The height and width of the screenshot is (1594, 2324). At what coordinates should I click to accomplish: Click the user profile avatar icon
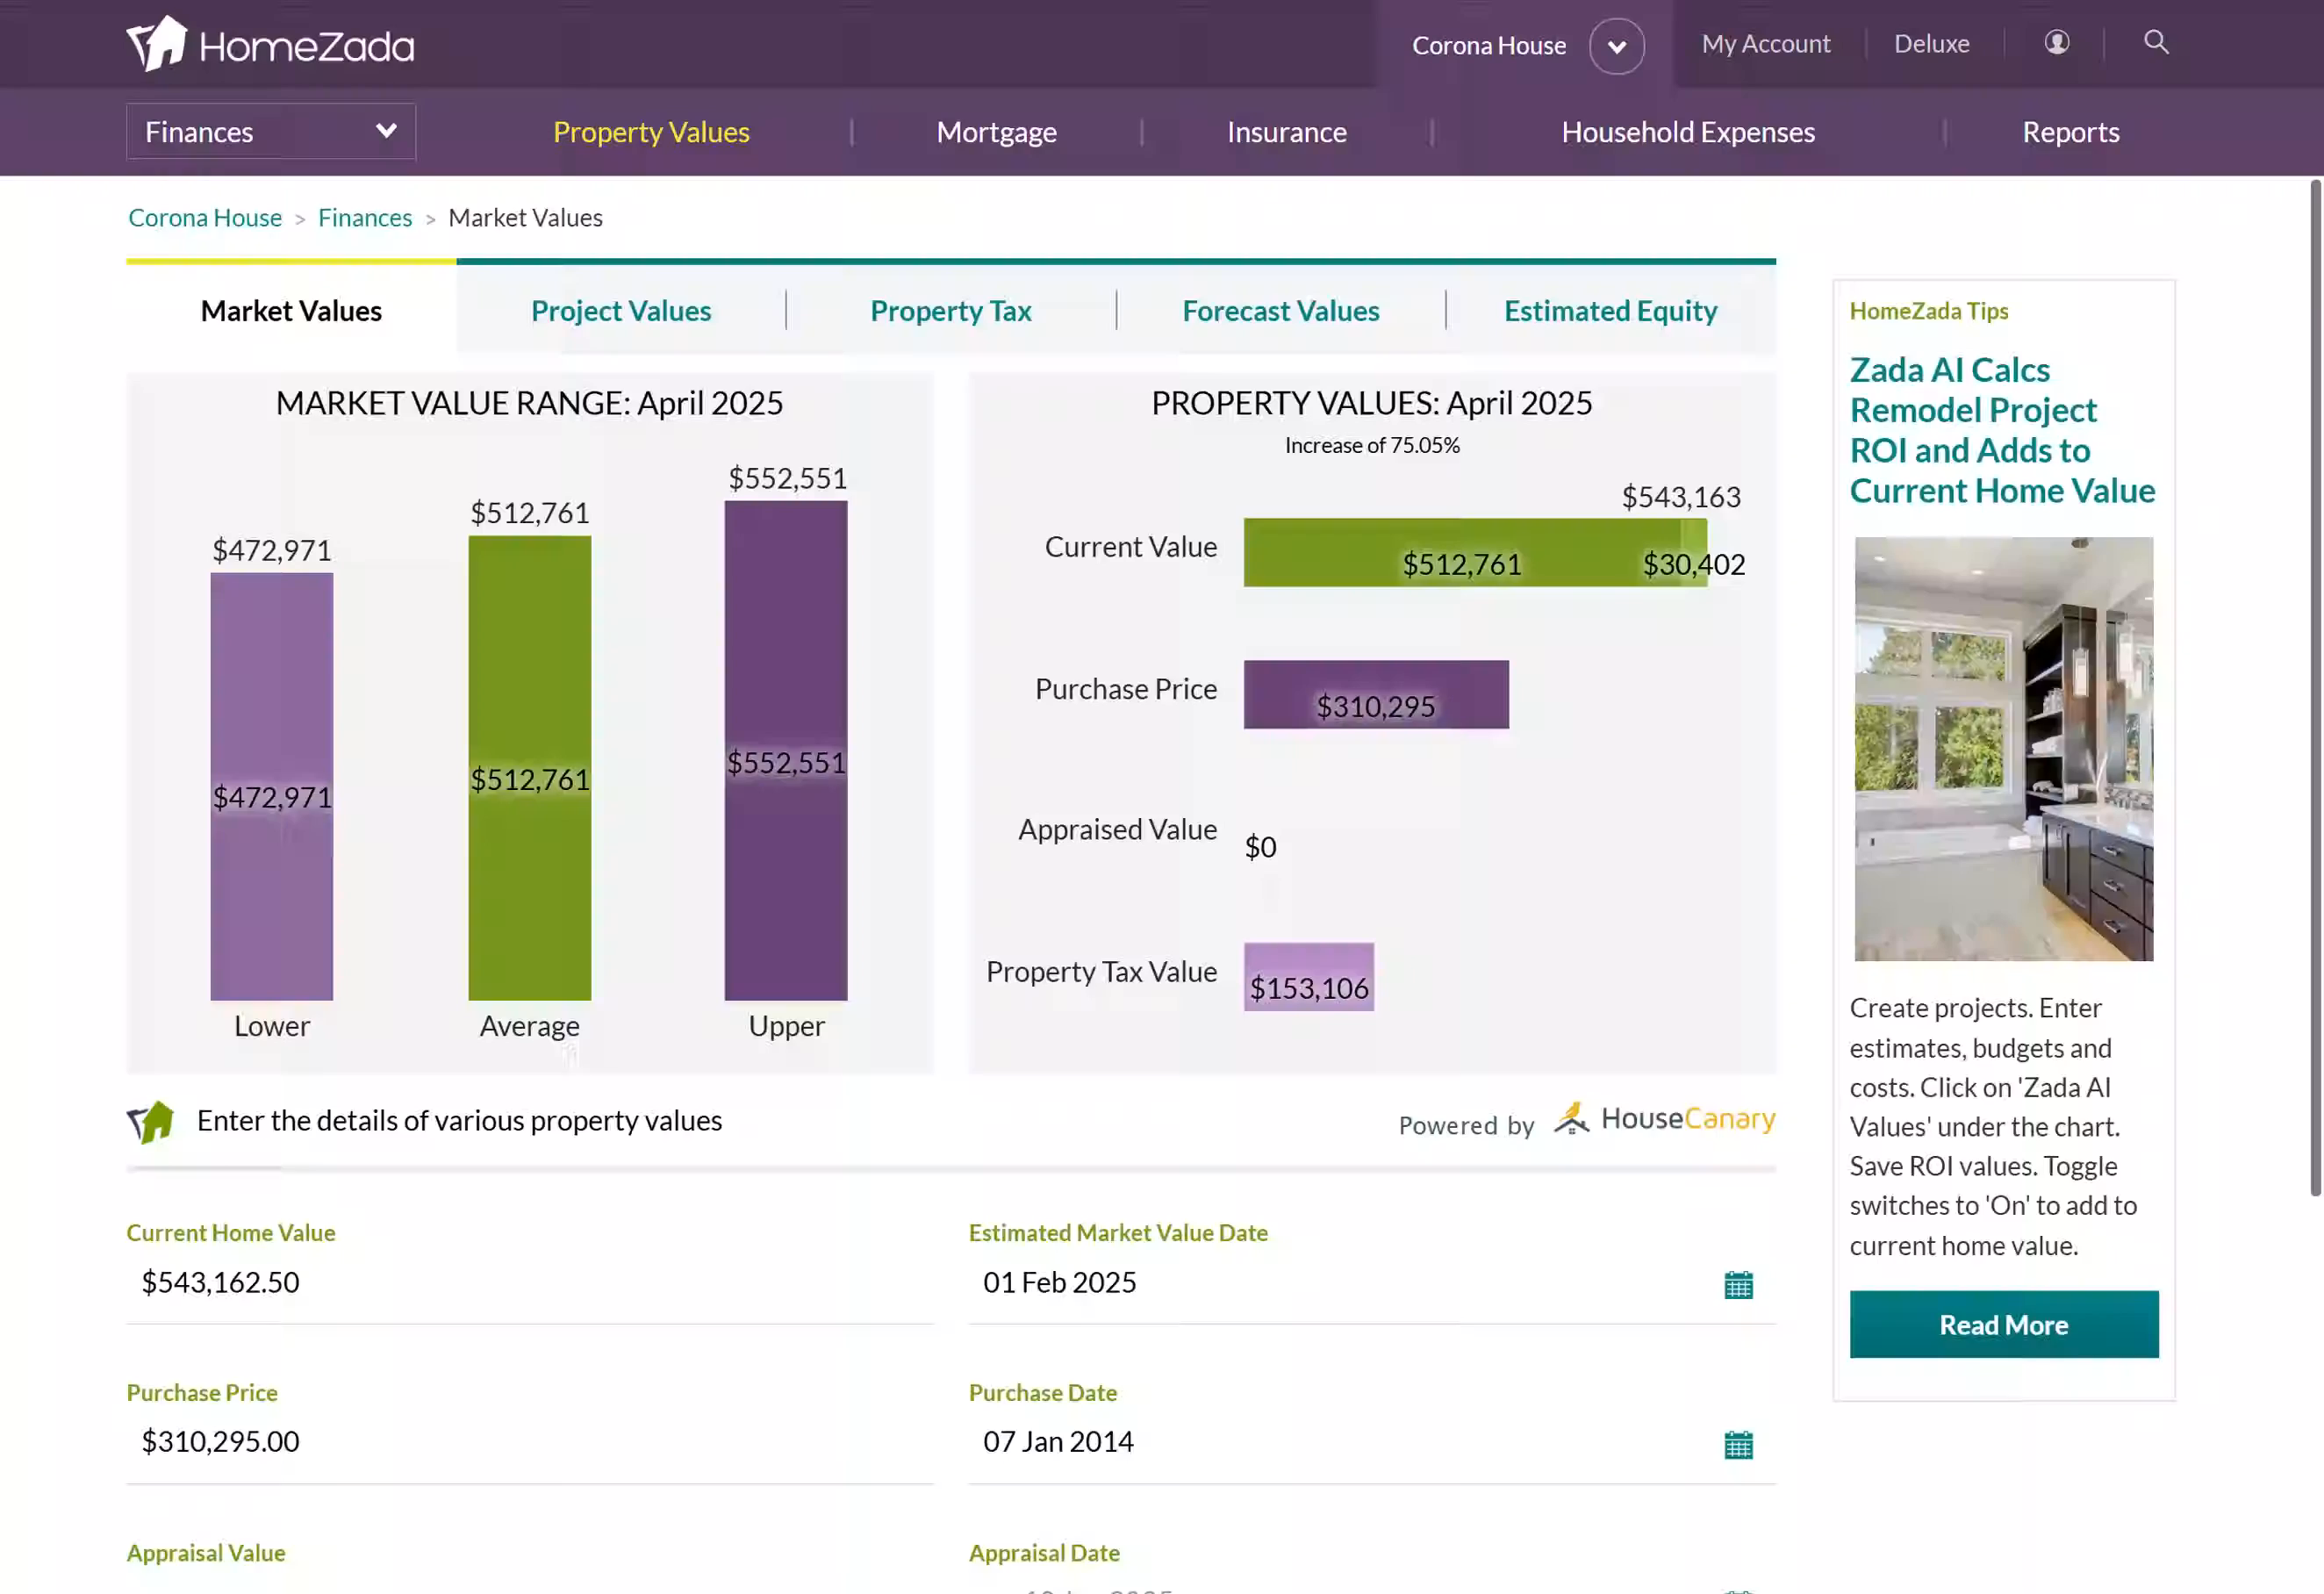tap(2056, 42)
